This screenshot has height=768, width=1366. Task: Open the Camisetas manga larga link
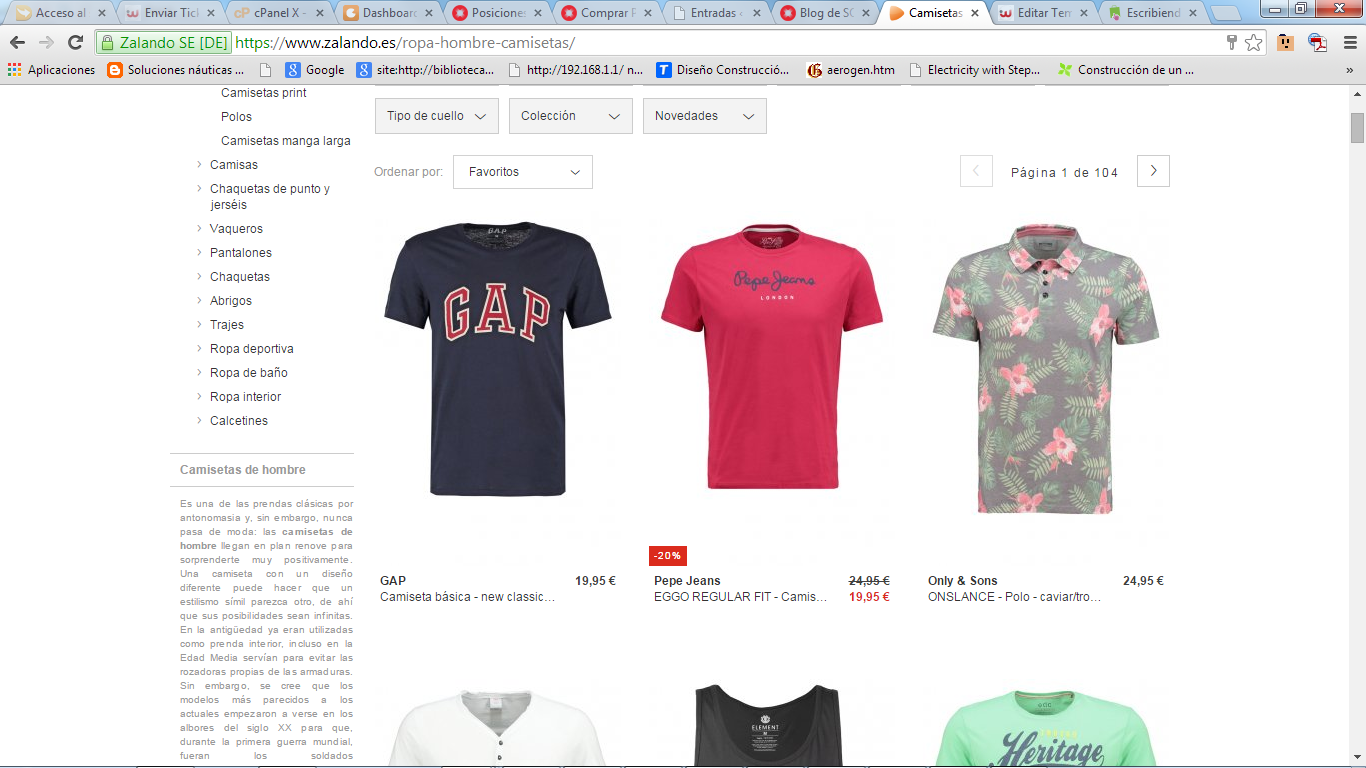(x=286, y=141)
